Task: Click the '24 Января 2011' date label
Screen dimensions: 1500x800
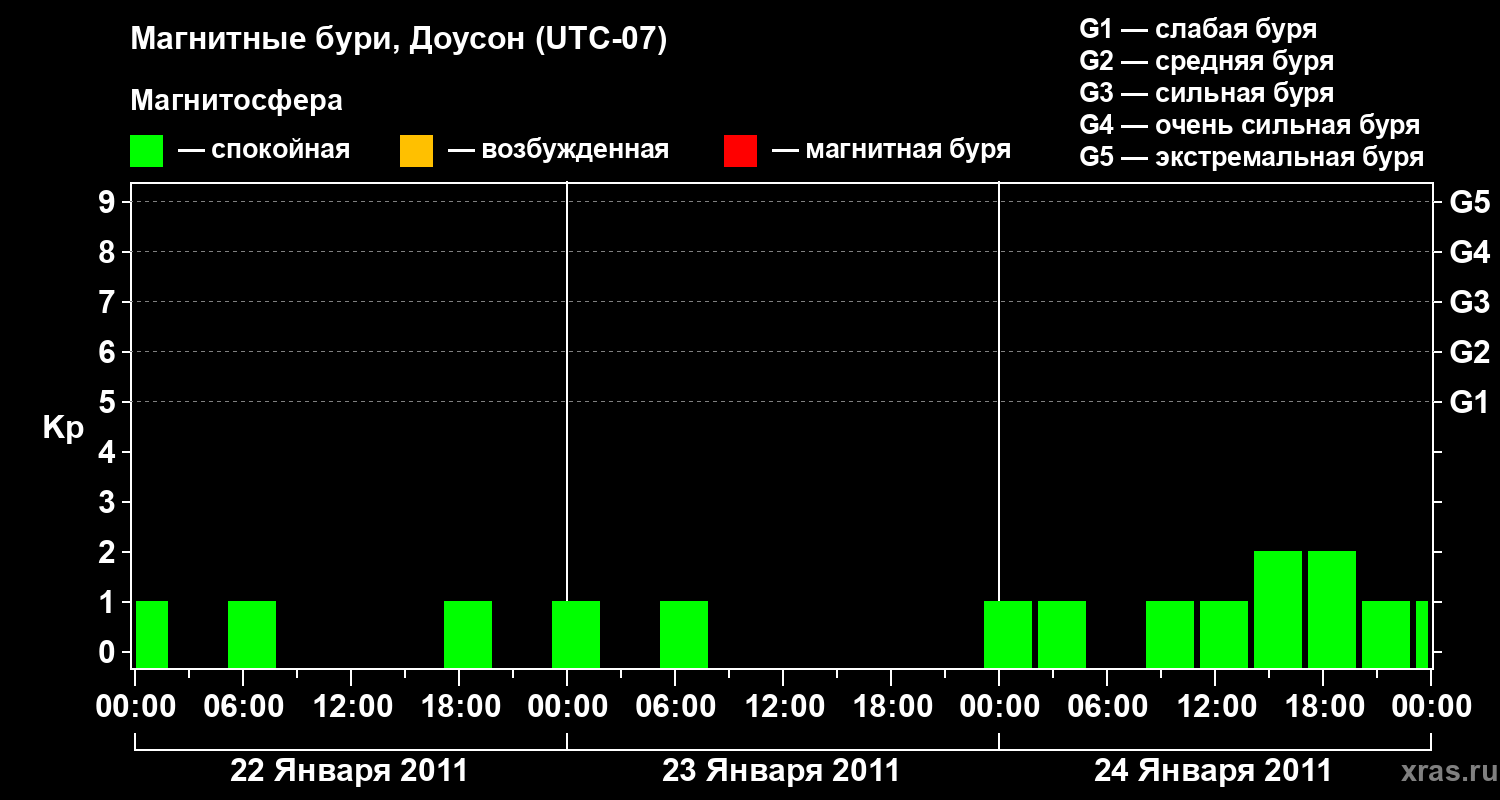Action: (1213, 771)
